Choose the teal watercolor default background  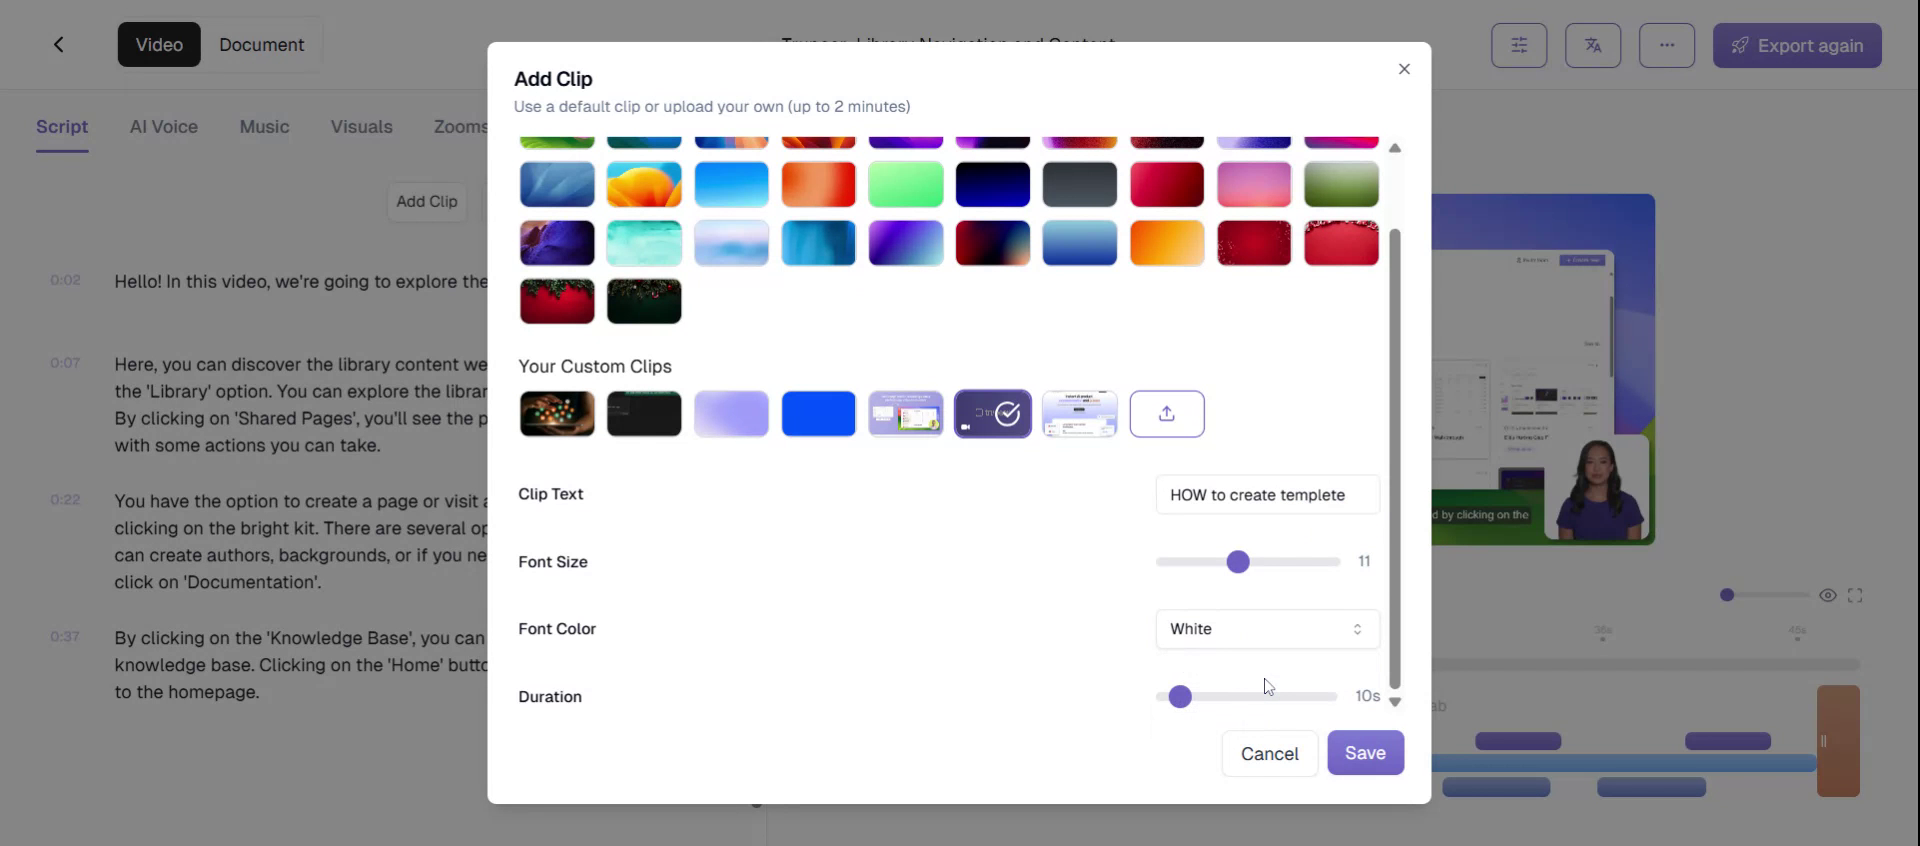click(644, 243)
